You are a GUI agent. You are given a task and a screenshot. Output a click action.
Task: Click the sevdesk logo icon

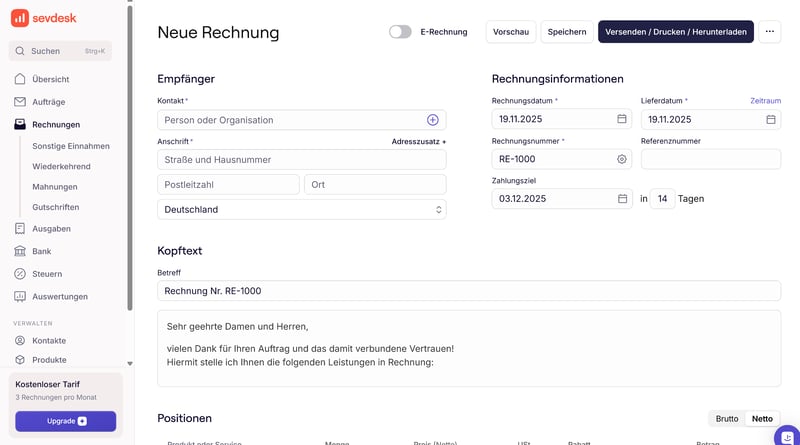point(20,18)
